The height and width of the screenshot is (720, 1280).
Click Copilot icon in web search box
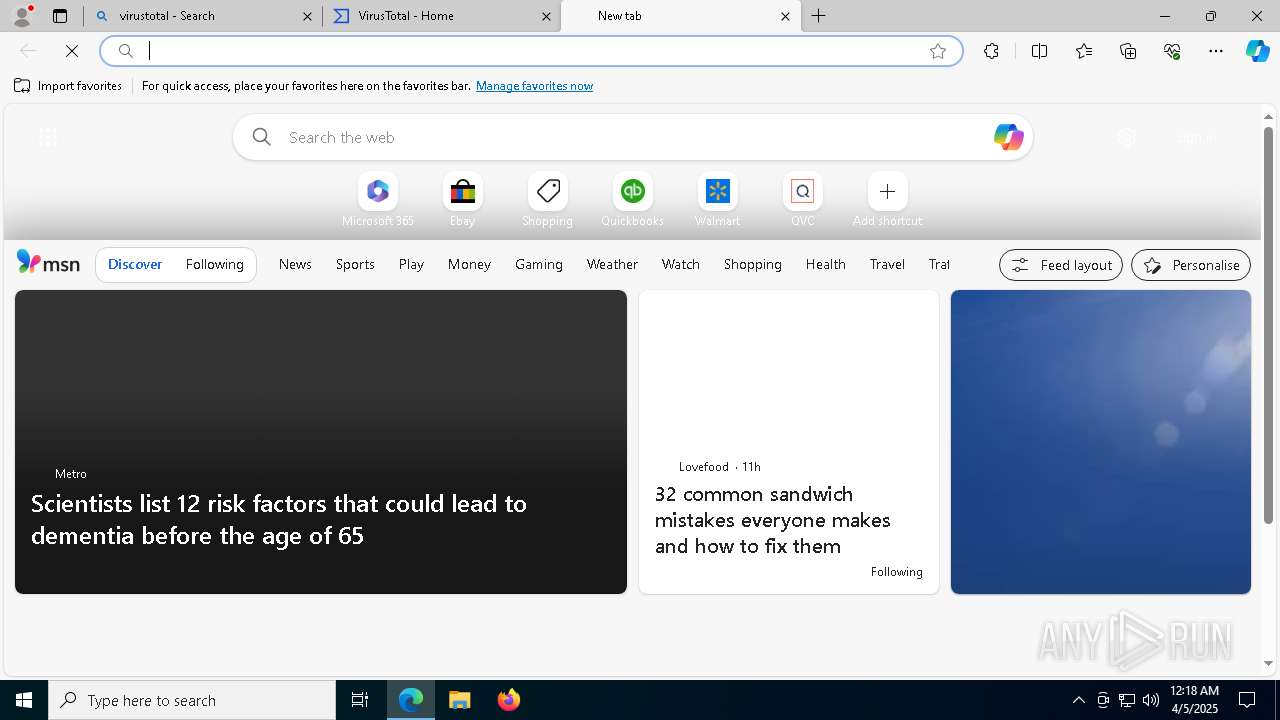tap(1008, 137)
